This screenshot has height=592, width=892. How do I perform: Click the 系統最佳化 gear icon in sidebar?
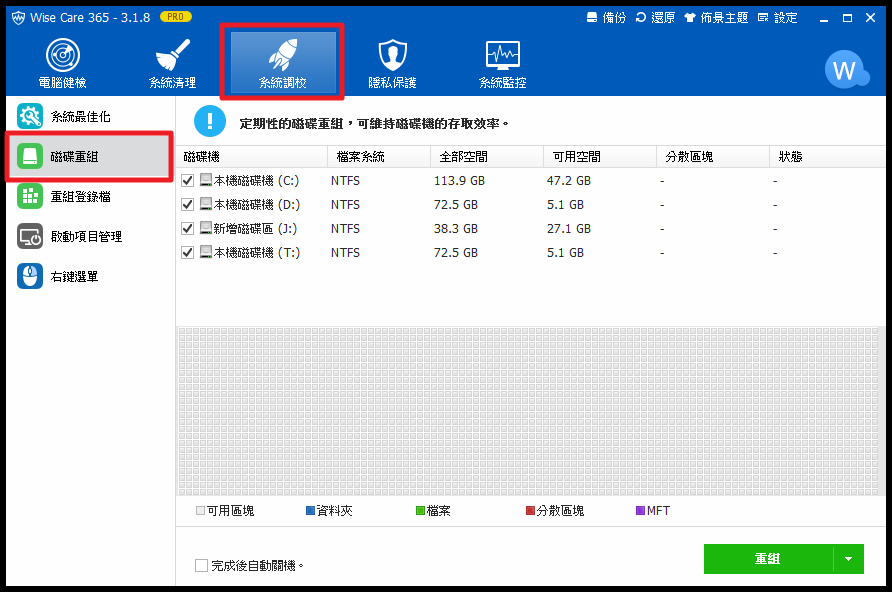point(30,117)
